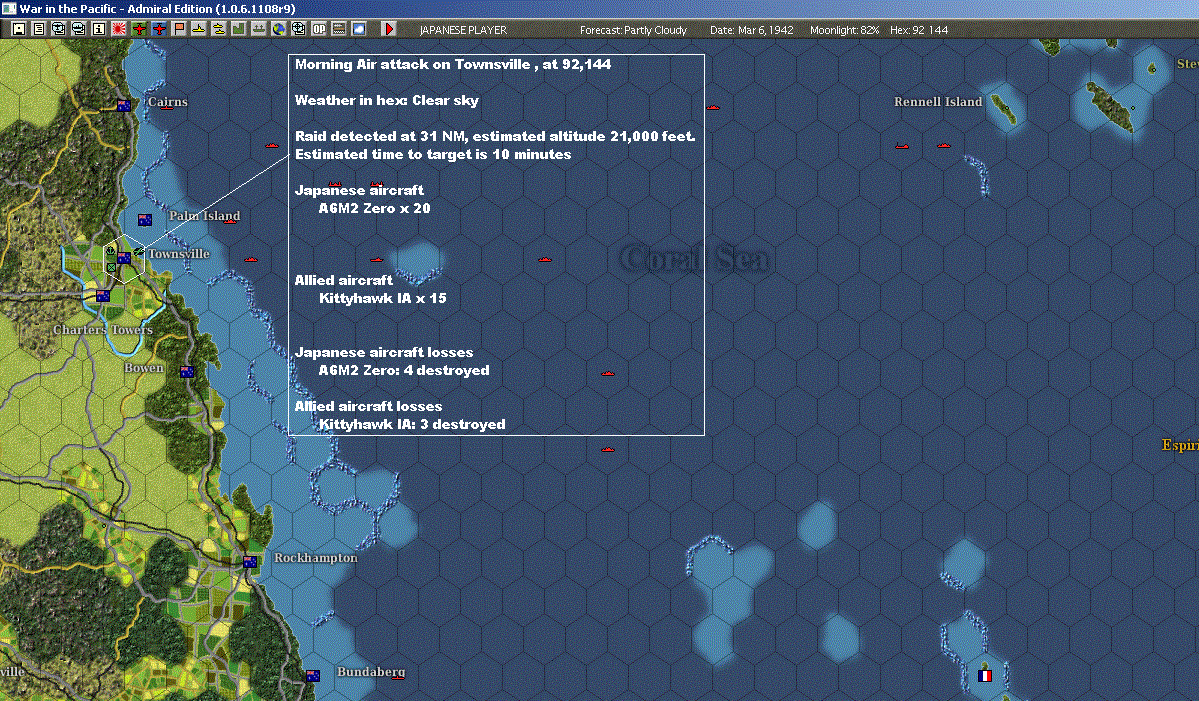1199x701 pixels.
Task: Click the 'Moonlight: 82%' status text
Action: (844, 30)
